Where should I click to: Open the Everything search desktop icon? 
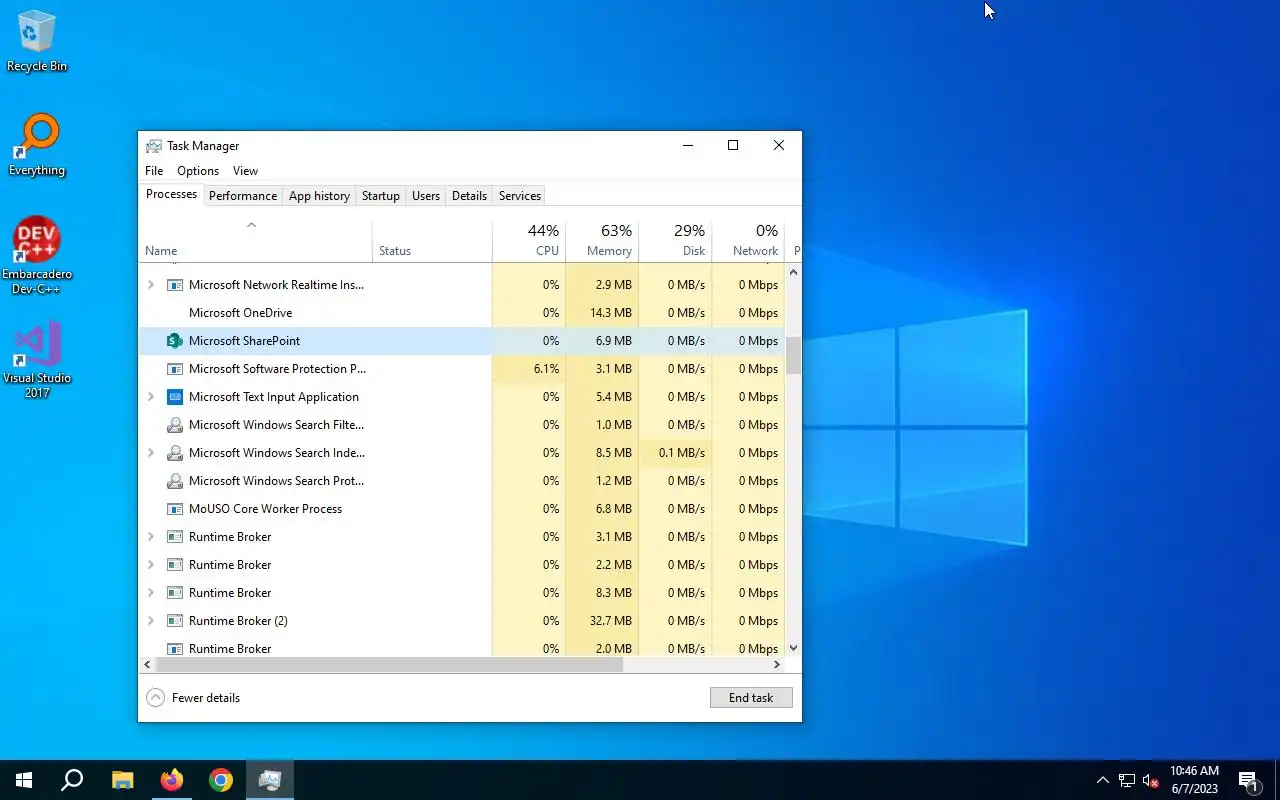tap(37, 145)
